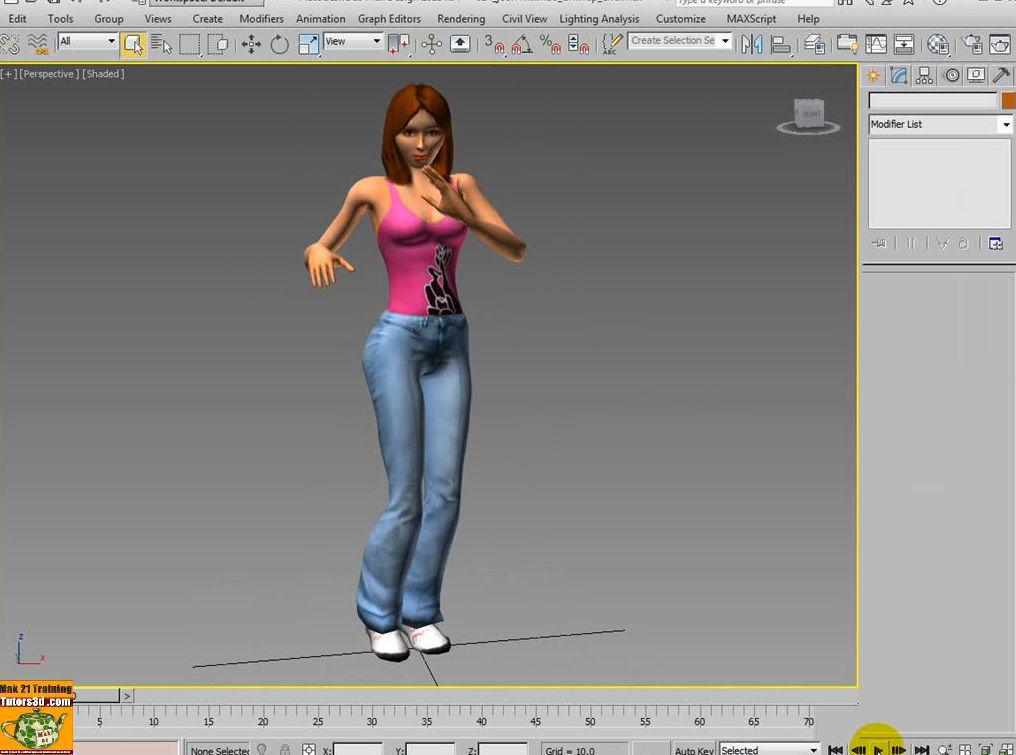Switch to the Hierarchy panel tab
The image size is (1016, 755).
[x=925, y=76]
